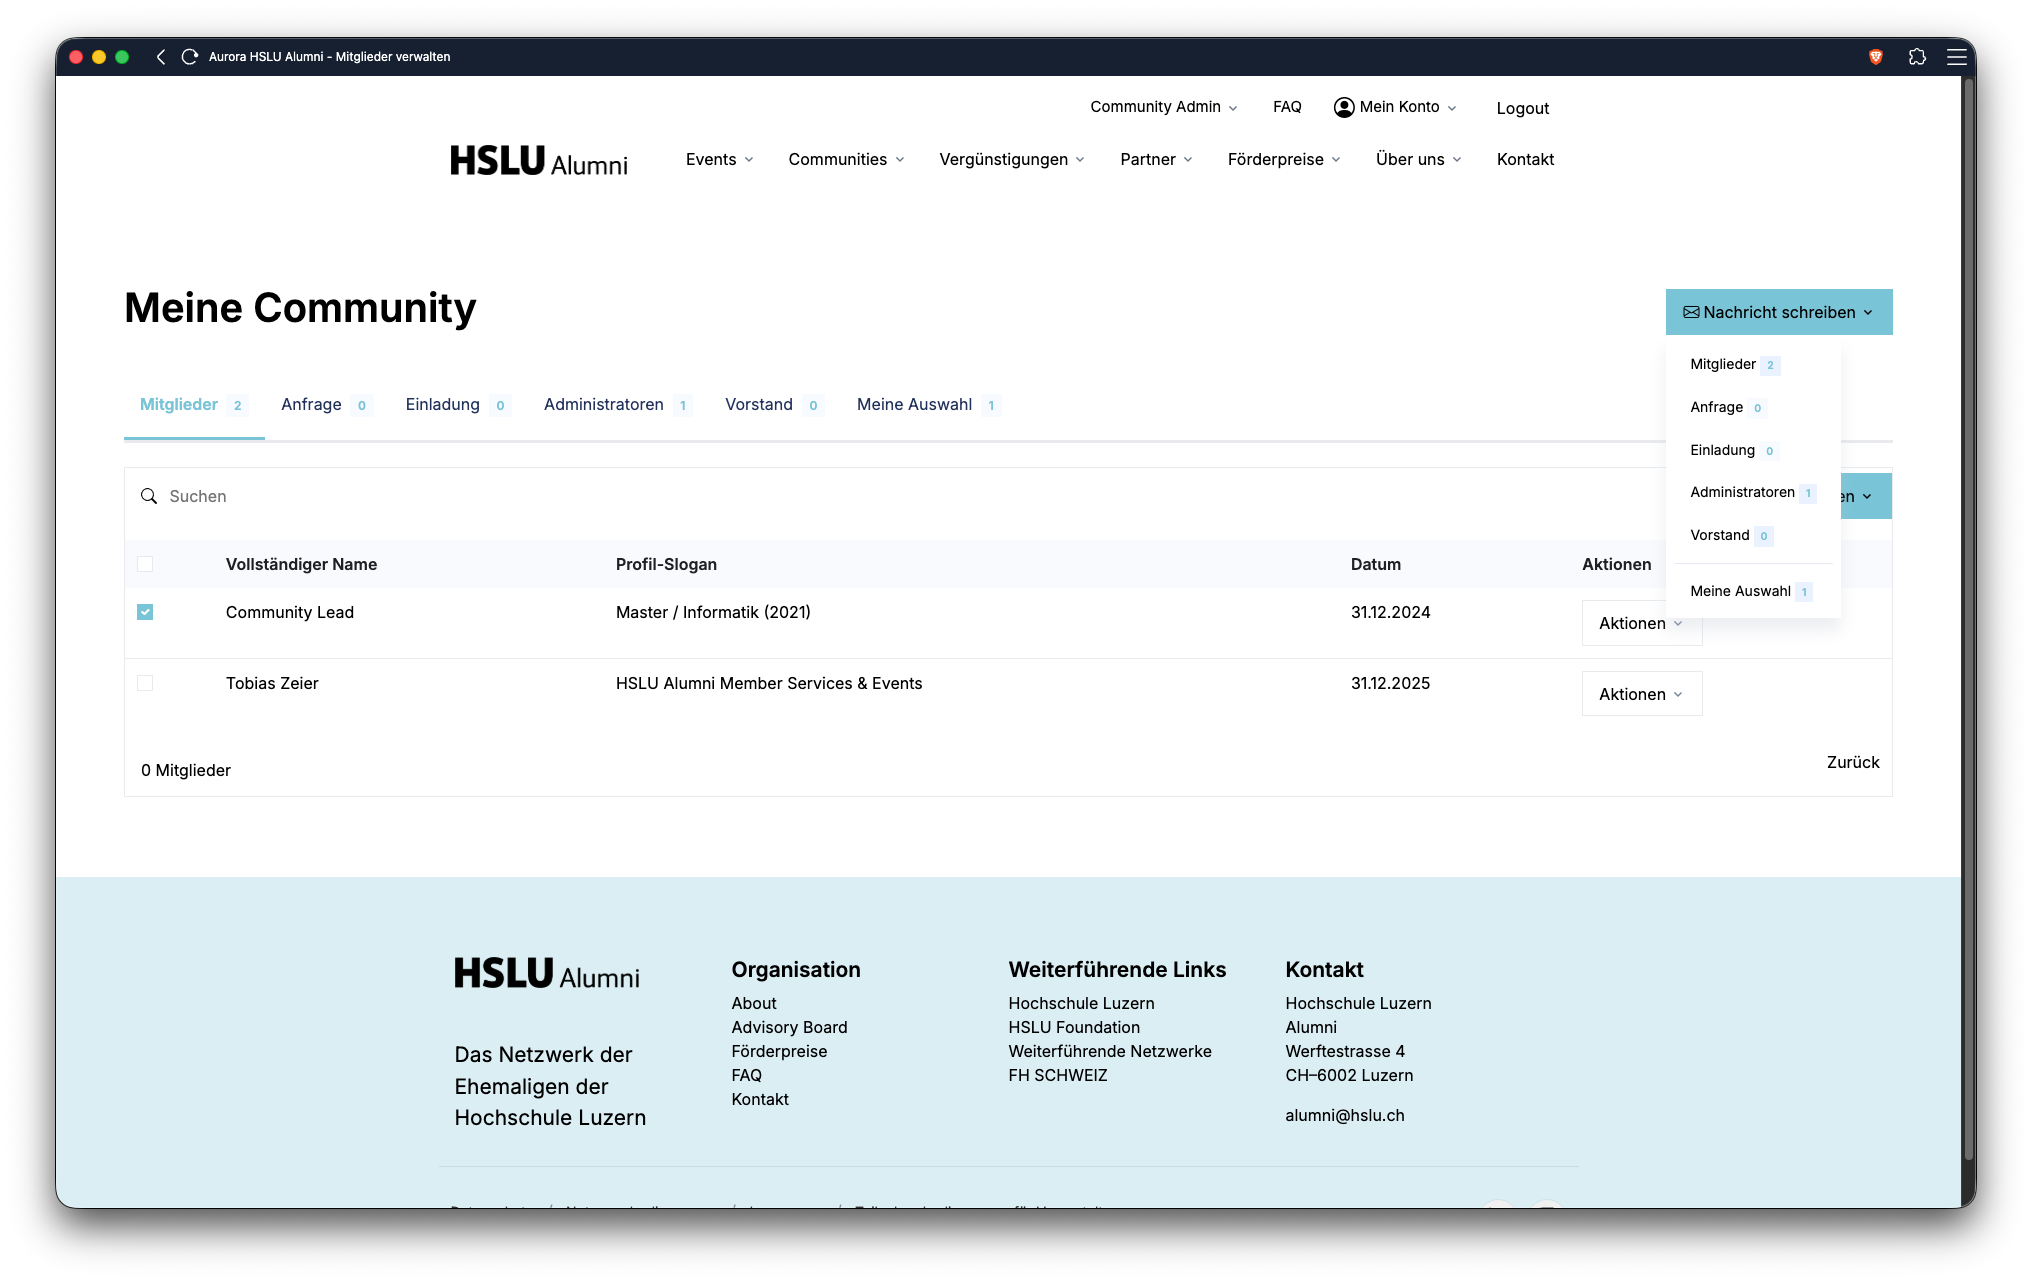The height and width of the screenshot is (1282, 2032).
Task: Click the Mein Konto user avatar icon
Action: click(1344, 107)
